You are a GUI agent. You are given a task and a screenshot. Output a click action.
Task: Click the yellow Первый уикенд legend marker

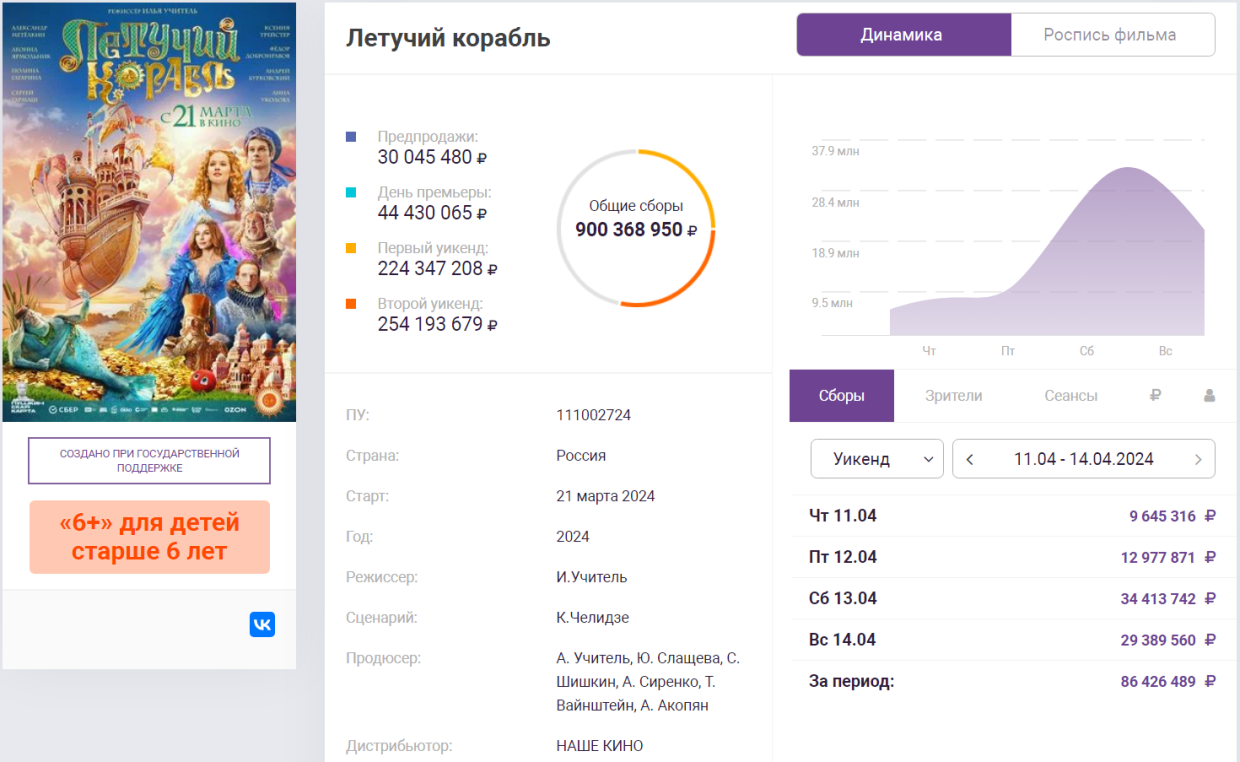click(350, 248)
